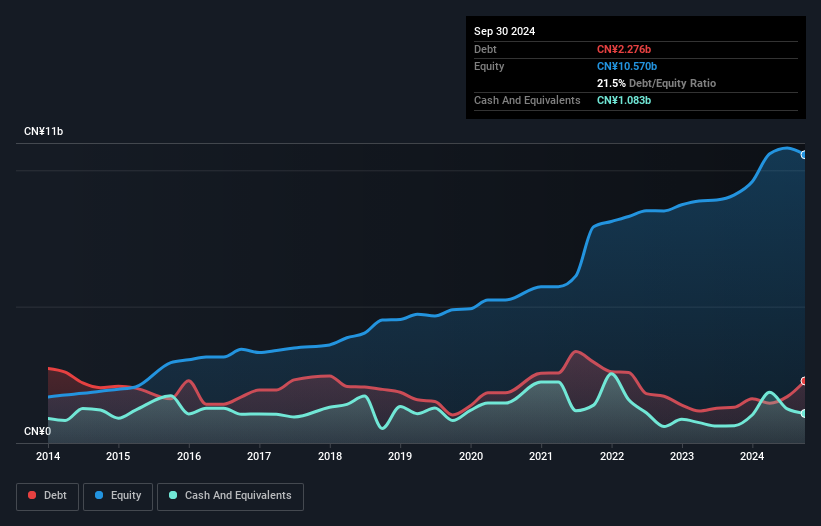
Task: Click the Sep 30 2024 tooltip date
Action: 504,31
